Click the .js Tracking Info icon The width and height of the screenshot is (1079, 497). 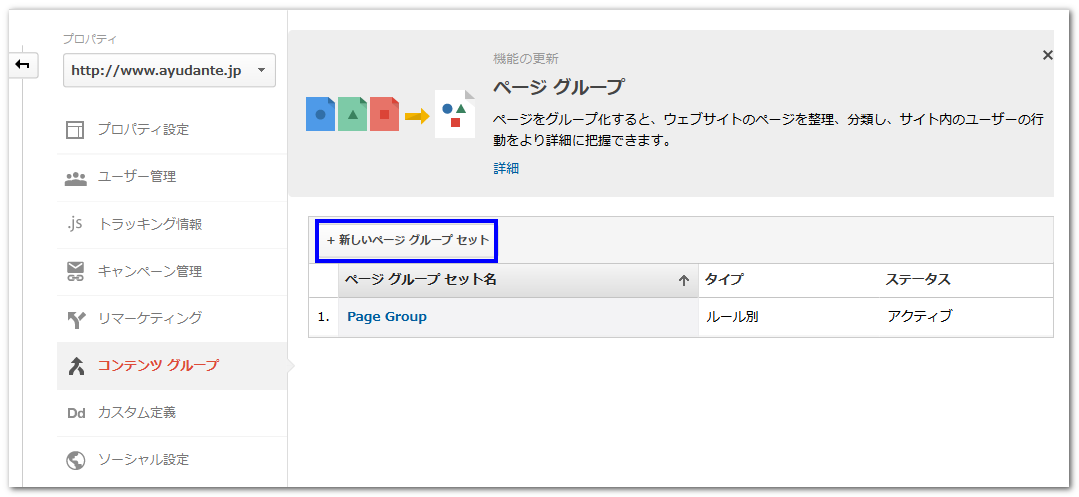(x=75, y=224)
